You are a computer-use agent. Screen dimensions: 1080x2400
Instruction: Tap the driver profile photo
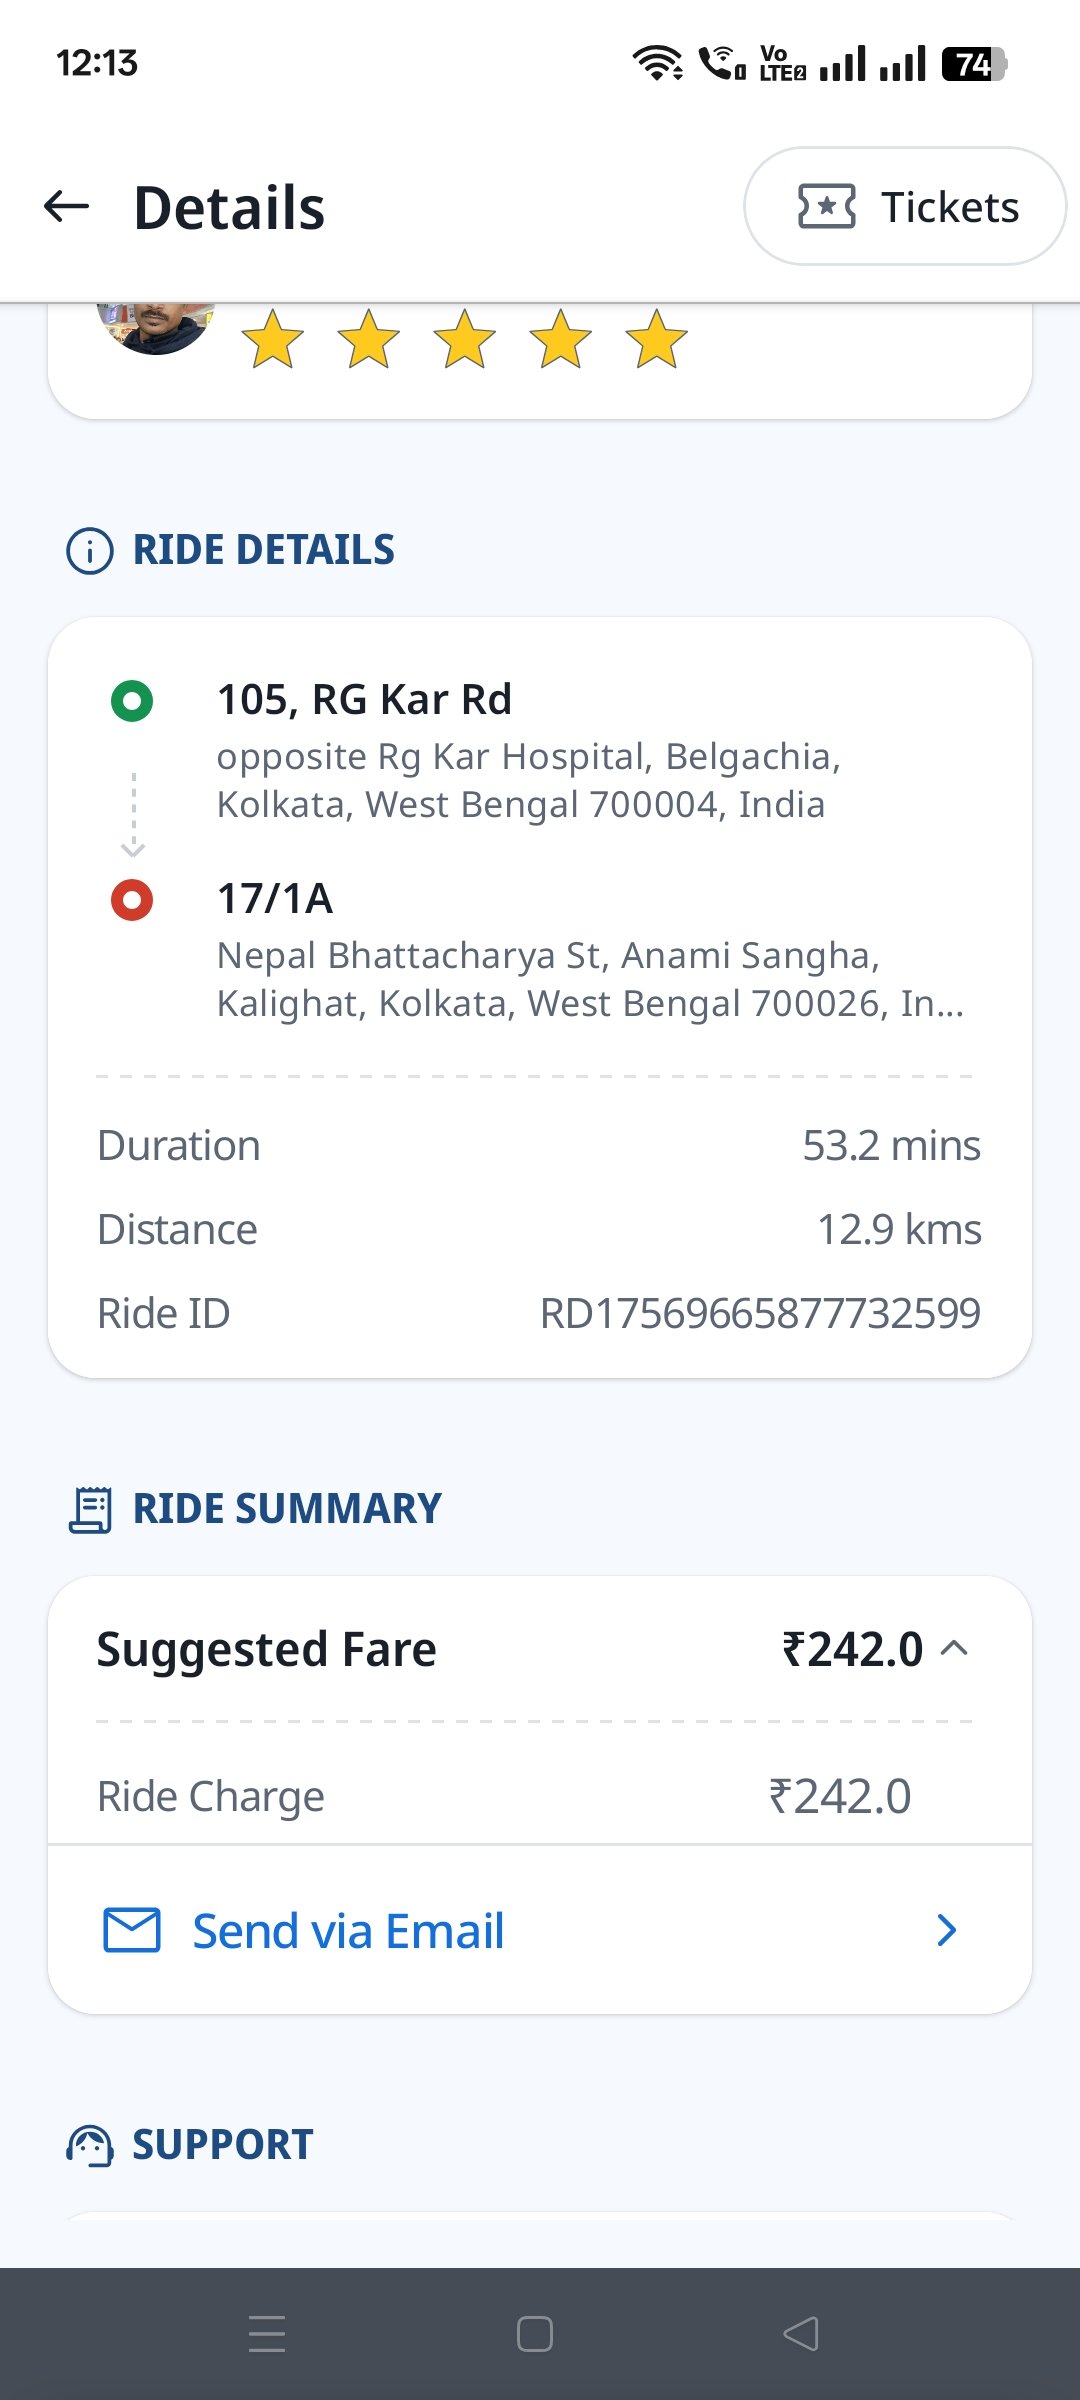pos(156,328)
